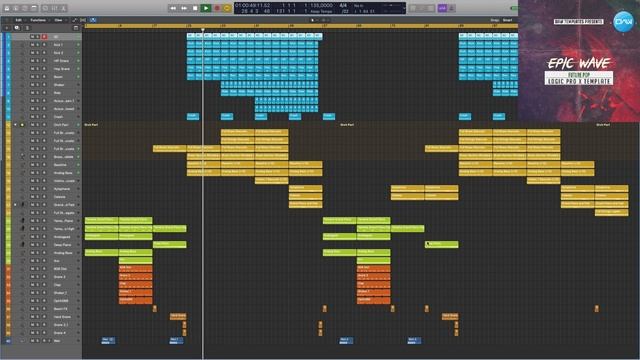
Task: Stop playback with the Stop button
Action: [195, 8]
